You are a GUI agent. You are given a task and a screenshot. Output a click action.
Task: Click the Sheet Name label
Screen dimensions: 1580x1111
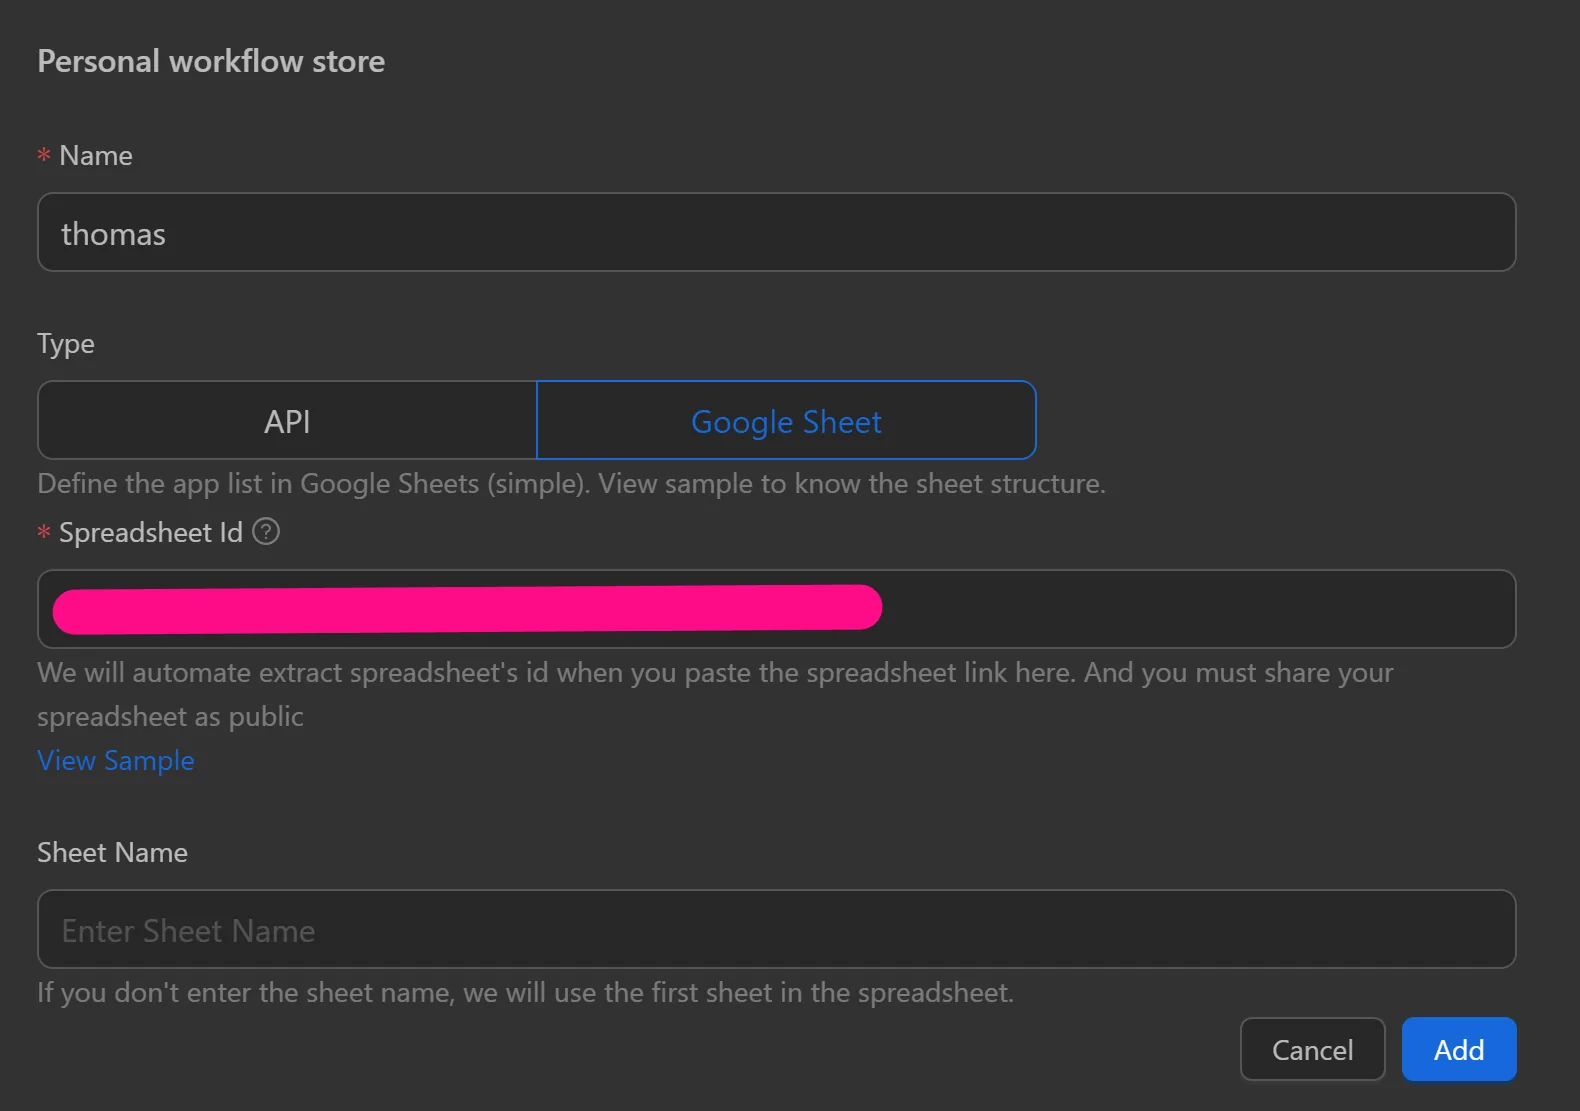pos(112,853)
